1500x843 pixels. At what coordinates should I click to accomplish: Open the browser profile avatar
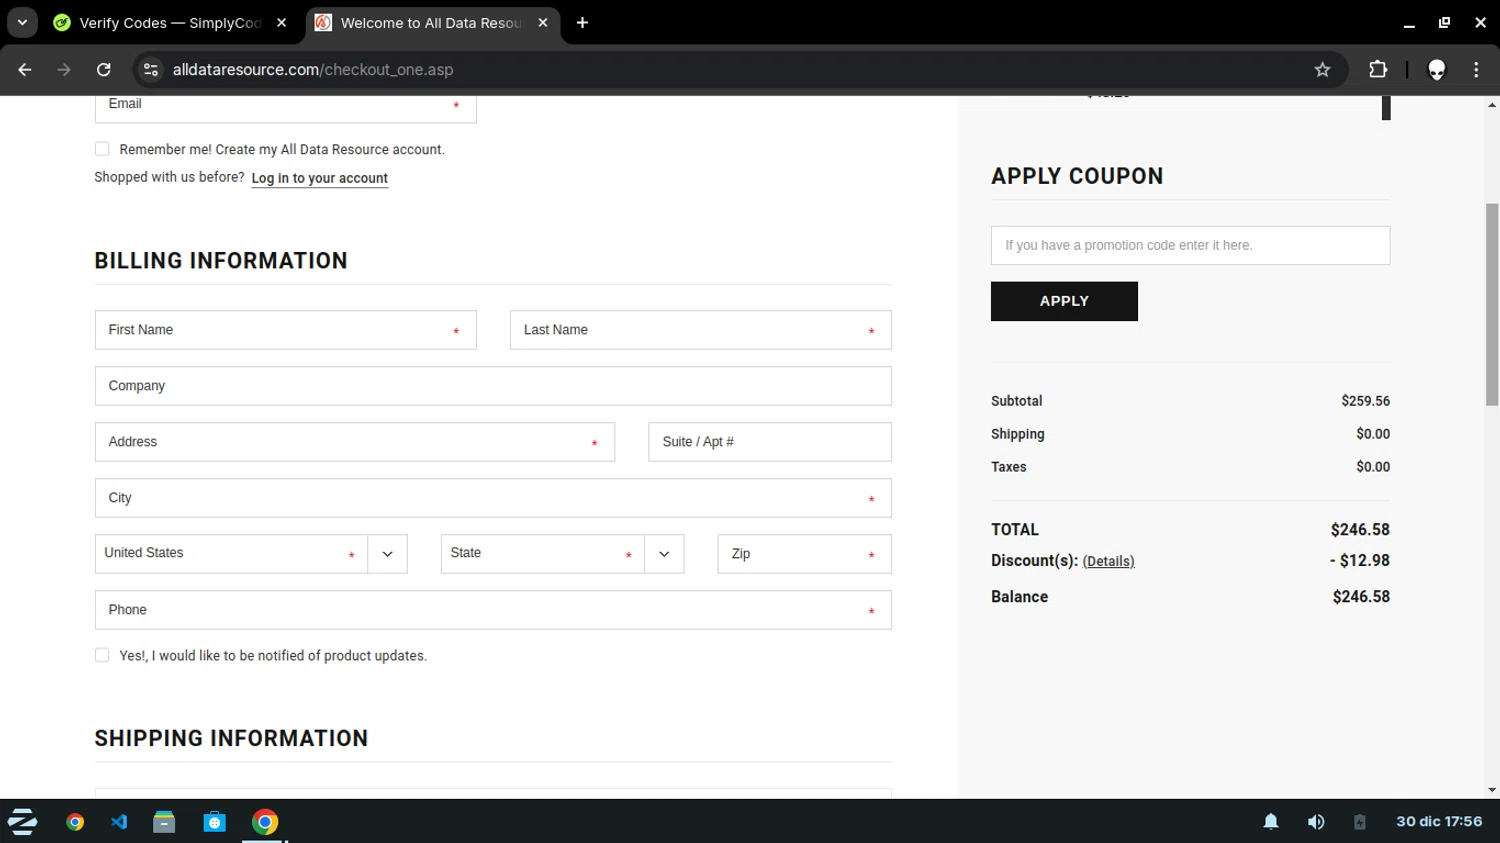point(1437,70)
